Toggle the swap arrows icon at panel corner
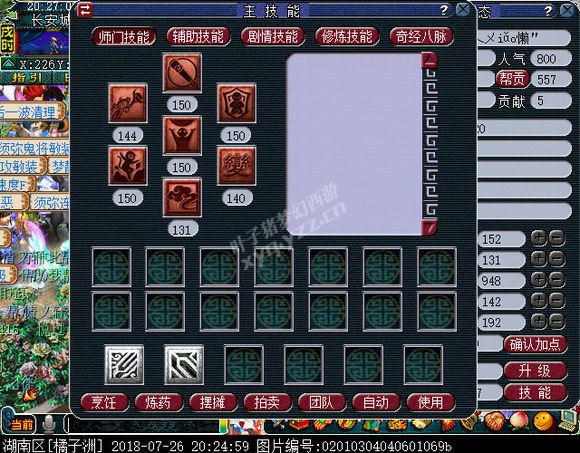The height and width of the screenshot is (453, 580). pyautogui.click(x=85, y=10)
